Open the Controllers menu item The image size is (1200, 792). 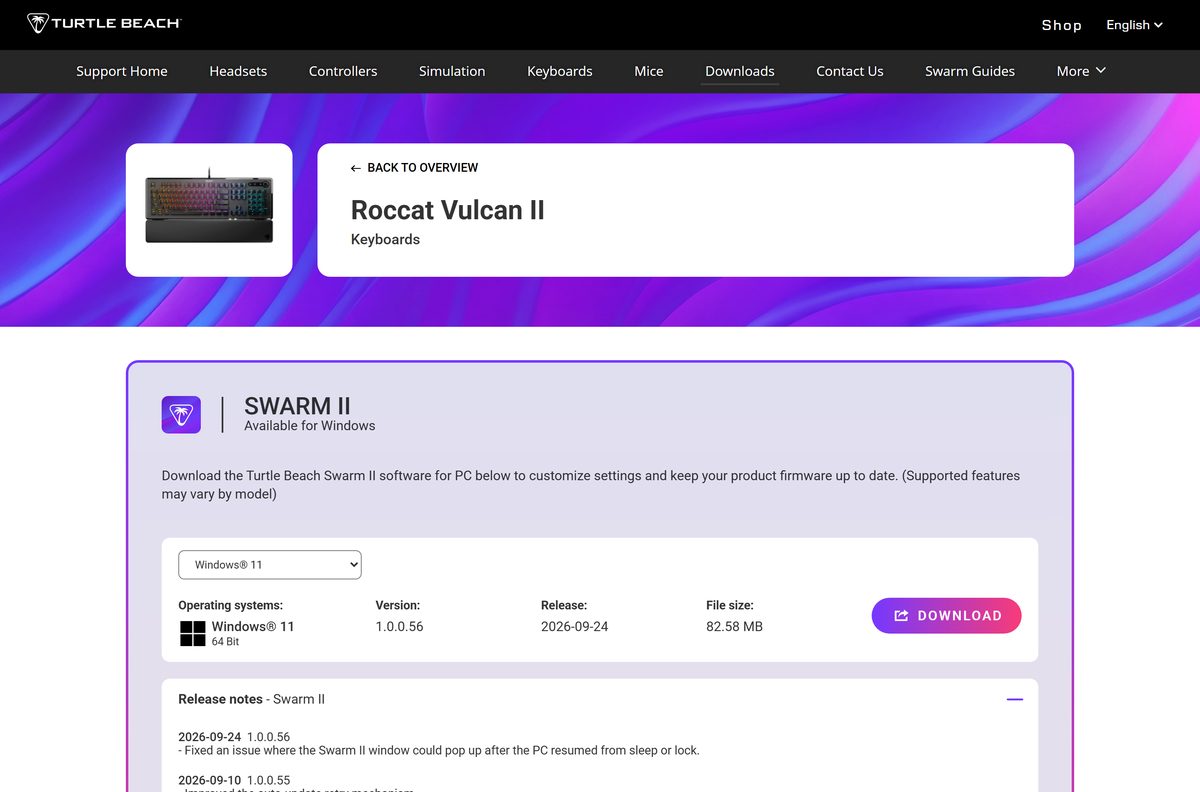(x=343, y=71)
